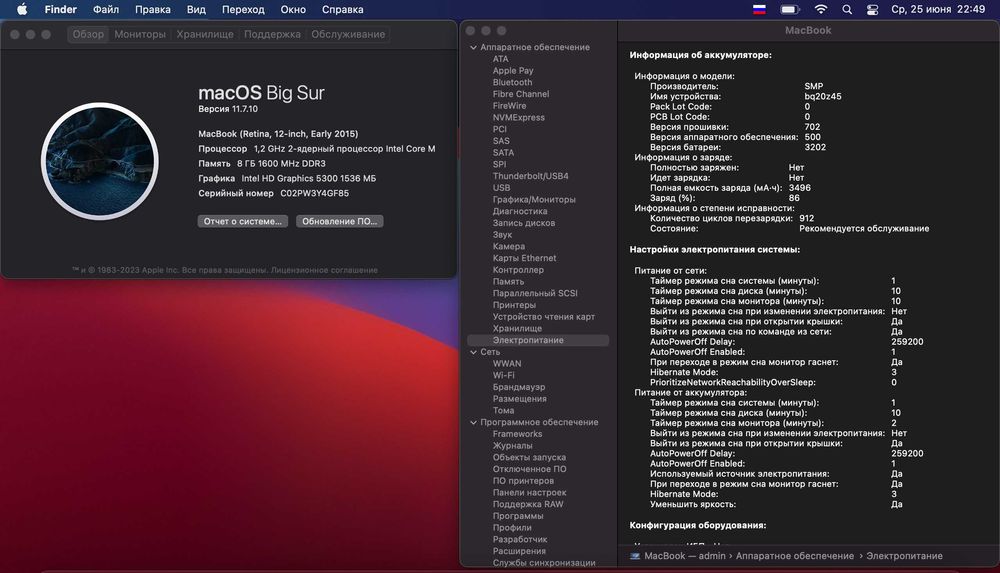Click serial number C02PW3Y4GF85
Image resolution: width=1000 pixels, height=573 pixels.
[x=314, y=193]
